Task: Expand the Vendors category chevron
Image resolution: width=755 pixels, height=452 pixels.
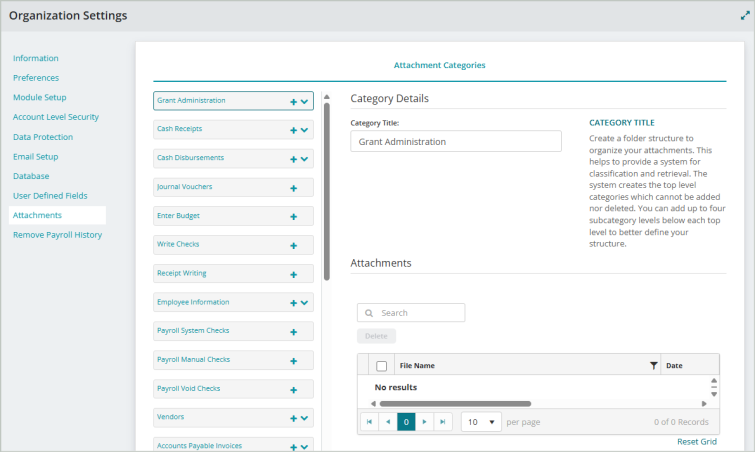Action: [x=304, y=418]
